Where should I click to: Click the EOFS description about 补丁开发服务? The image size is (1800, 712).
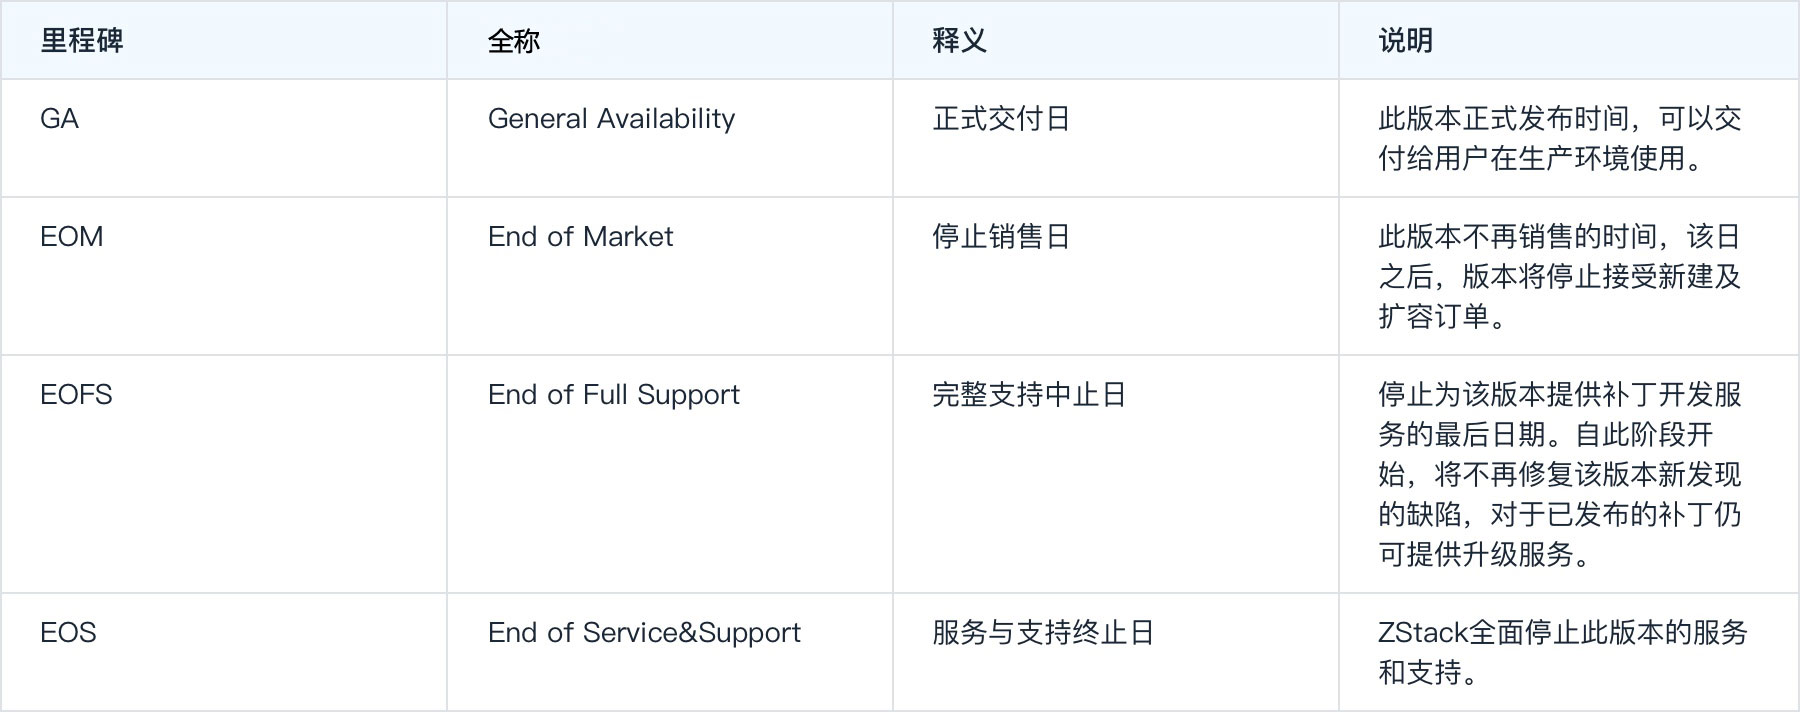(x=1560, y=474)
